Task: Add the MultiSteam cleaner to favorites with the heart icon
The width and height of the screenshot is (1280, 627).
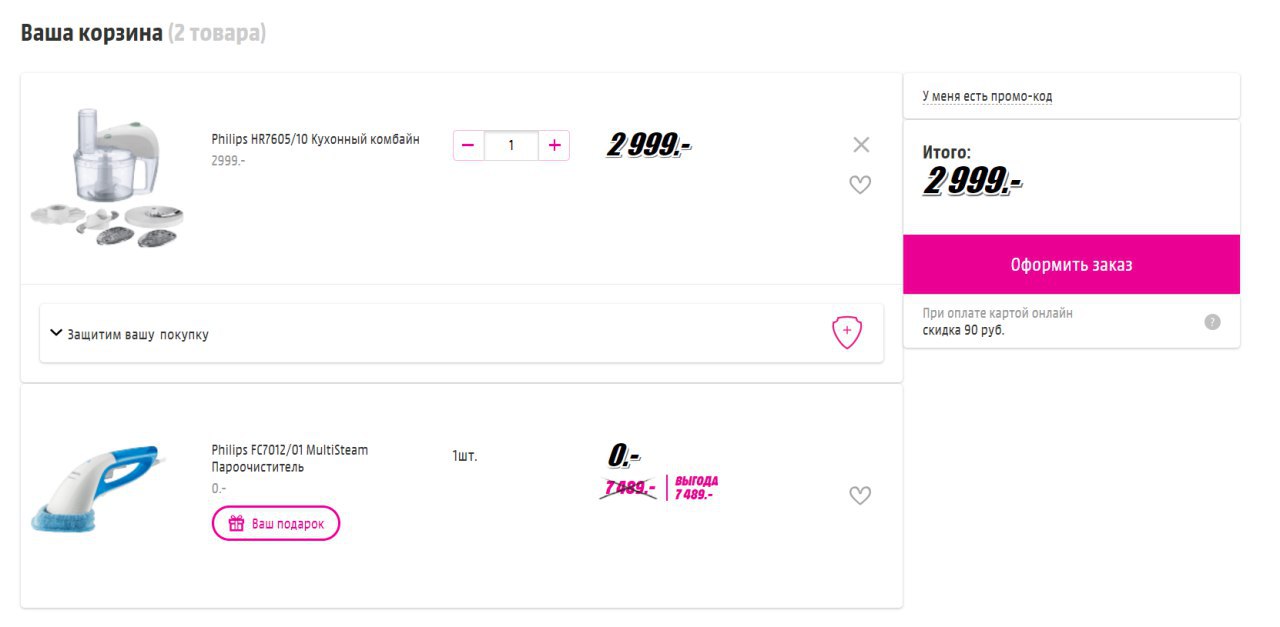Action: pos(860,495)
